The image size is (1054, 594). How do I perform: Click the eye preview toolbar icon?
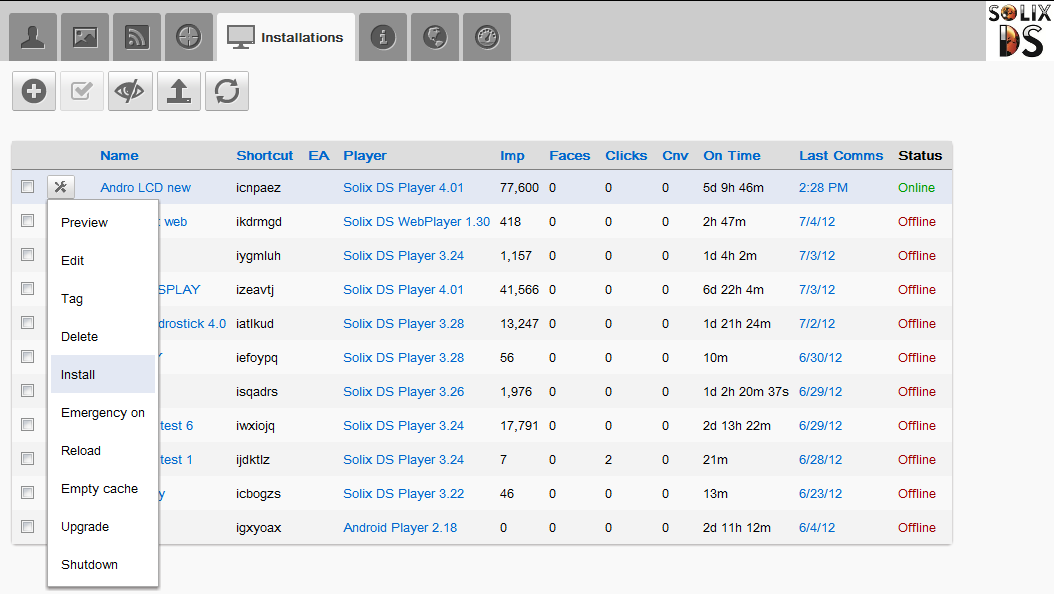(x=130, y=91)
